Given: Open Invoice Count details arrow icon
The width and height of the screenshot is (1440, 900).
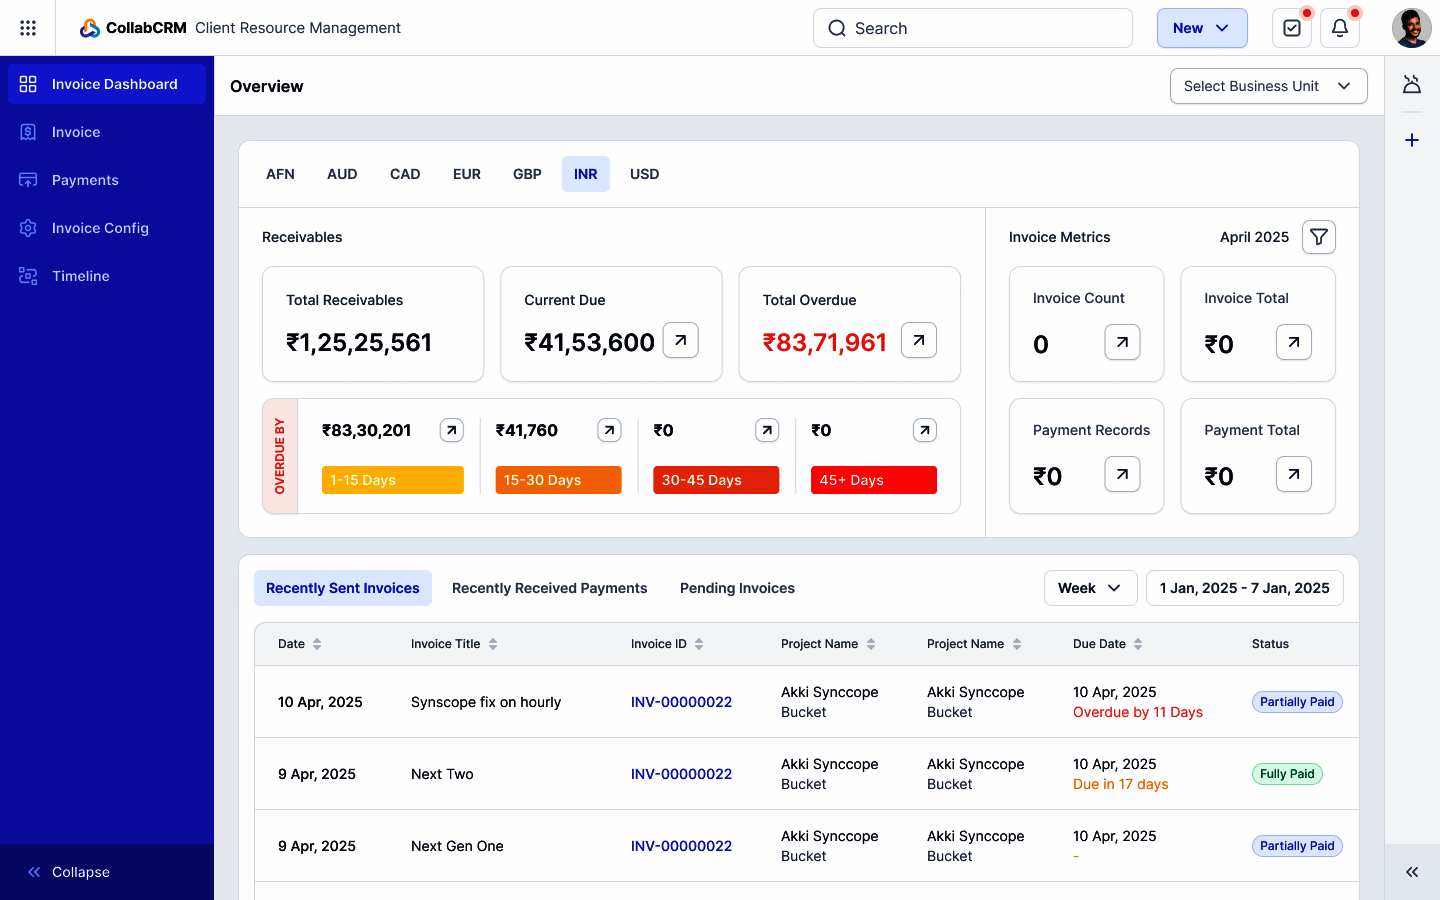Looking at the screenshot, I should (x=1122, y=342).
